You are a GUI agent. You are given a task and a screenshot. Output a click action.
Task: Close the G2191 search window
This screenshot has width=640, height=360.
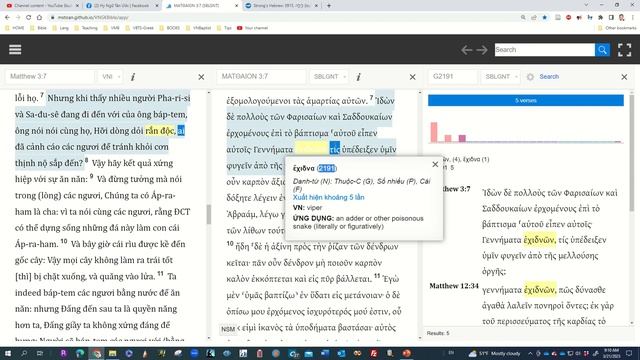(624, 77)
